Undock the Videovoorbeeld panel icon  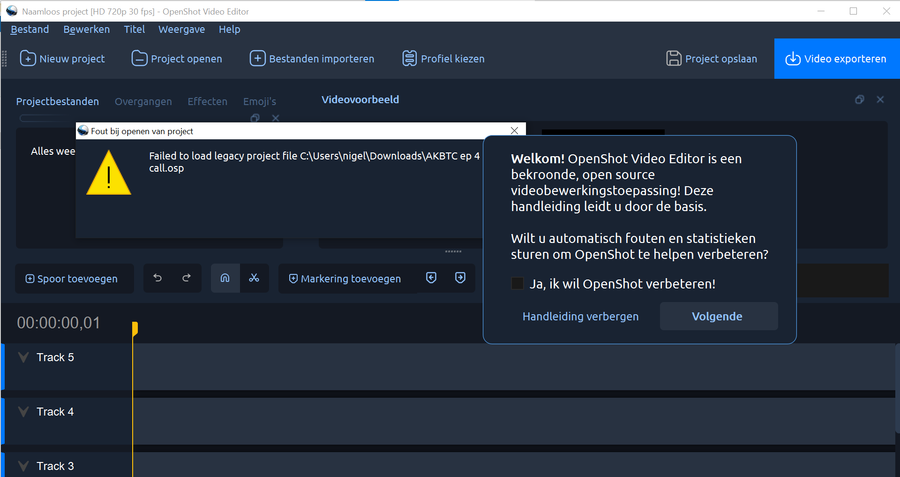859,99
